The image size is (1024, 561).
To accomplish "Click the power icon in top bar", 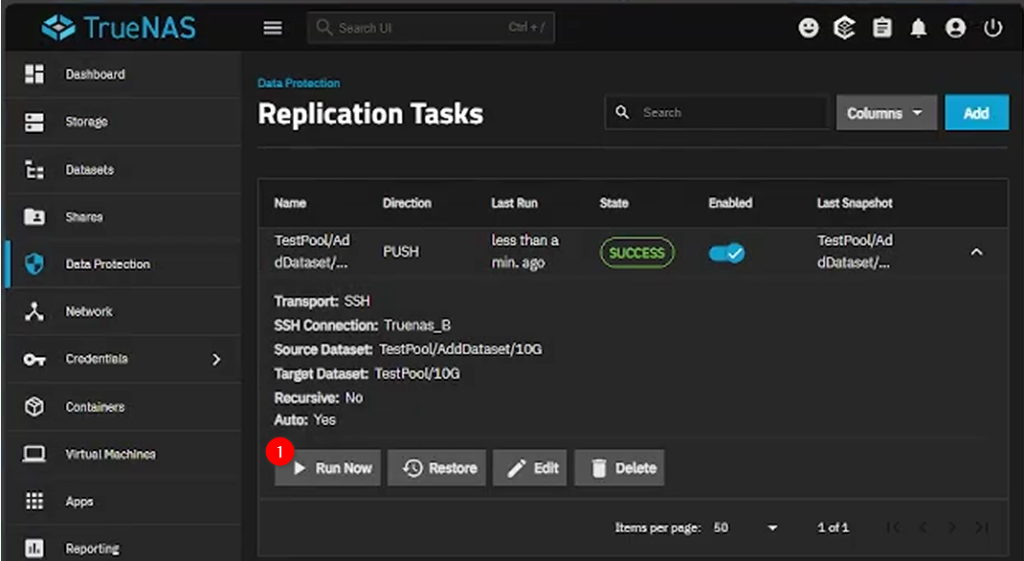I will (x=992, y=28).
